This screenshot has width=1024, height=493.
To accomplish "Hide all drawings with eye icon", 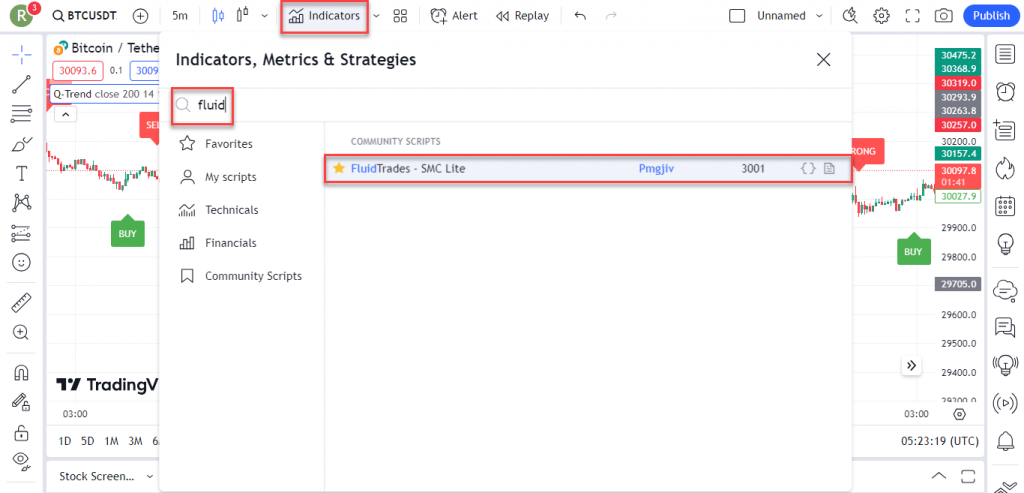I will coord(22,461).
